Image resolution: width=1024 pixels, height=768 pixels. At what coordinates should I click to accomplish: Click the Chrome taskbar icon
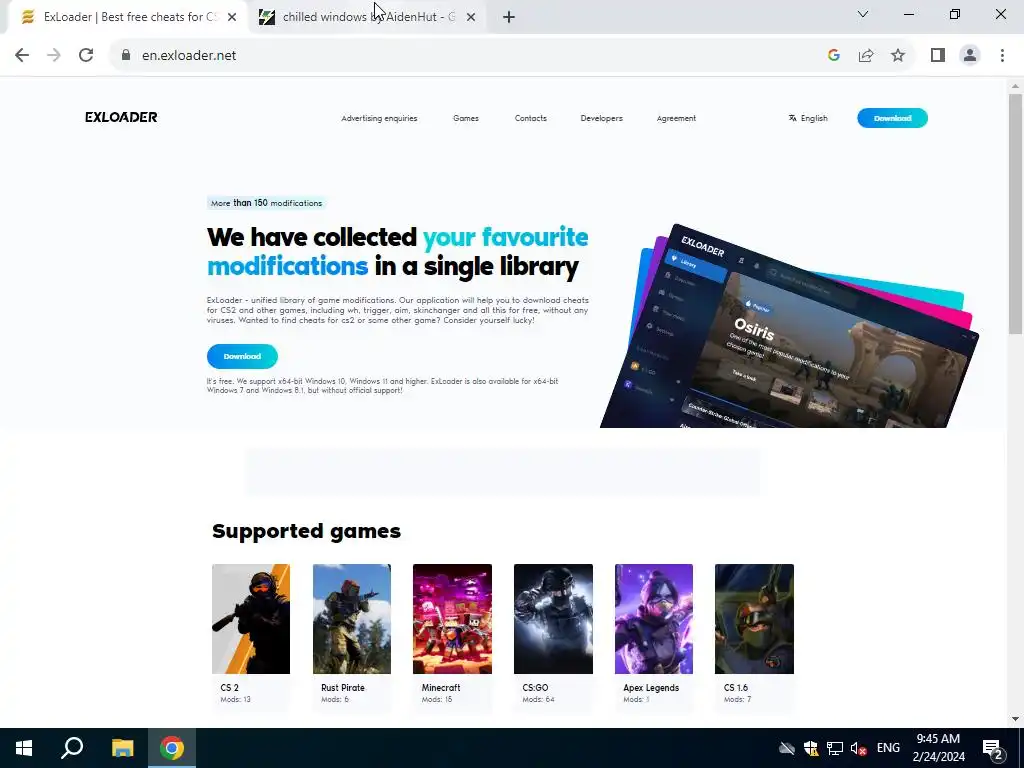[x=172, y=748]
